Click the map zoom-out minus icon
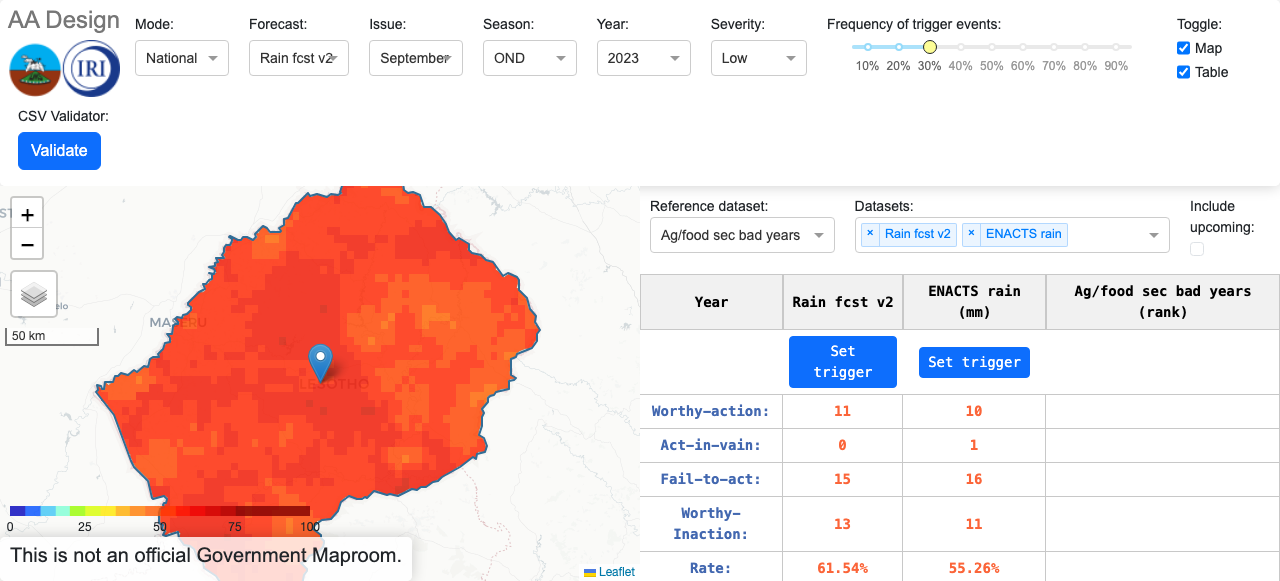The height and width of the screenshot is (581, 1280). point(27,244)
